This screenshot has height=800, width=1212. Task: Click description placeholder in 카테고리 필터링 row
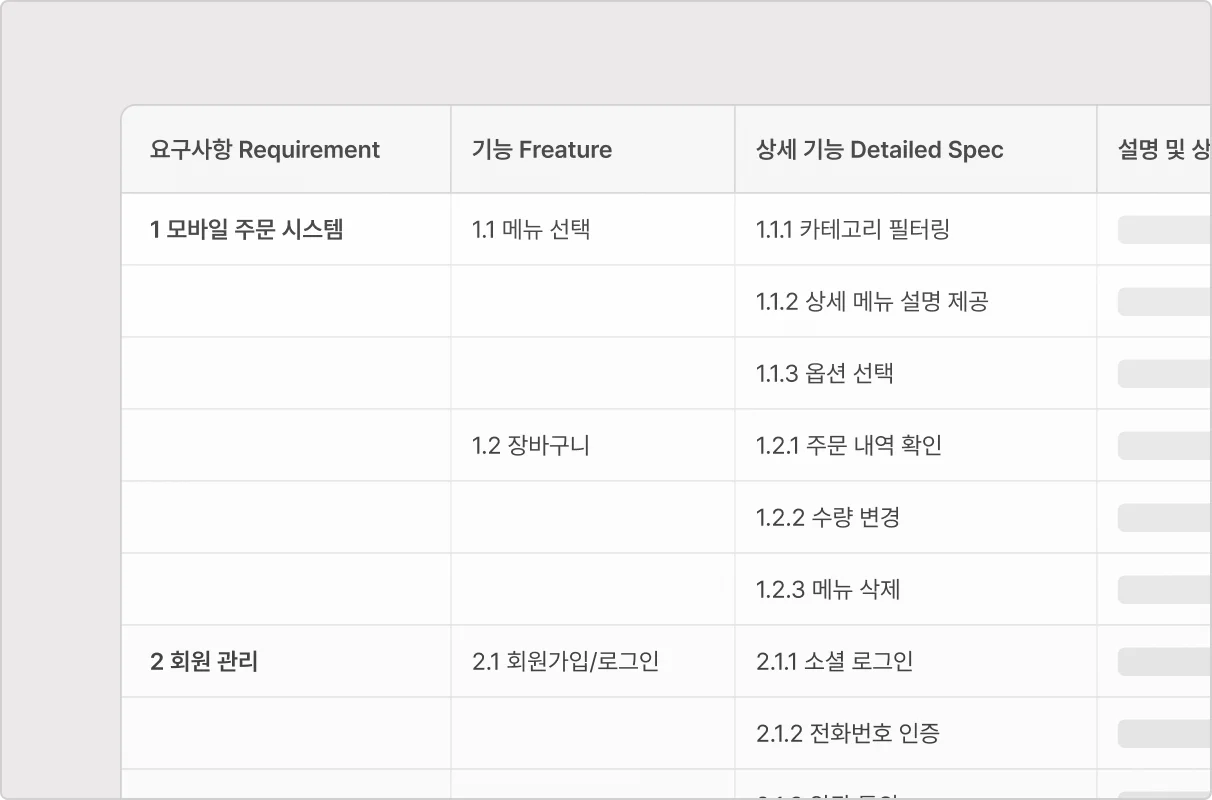[x=1164, y=230]
